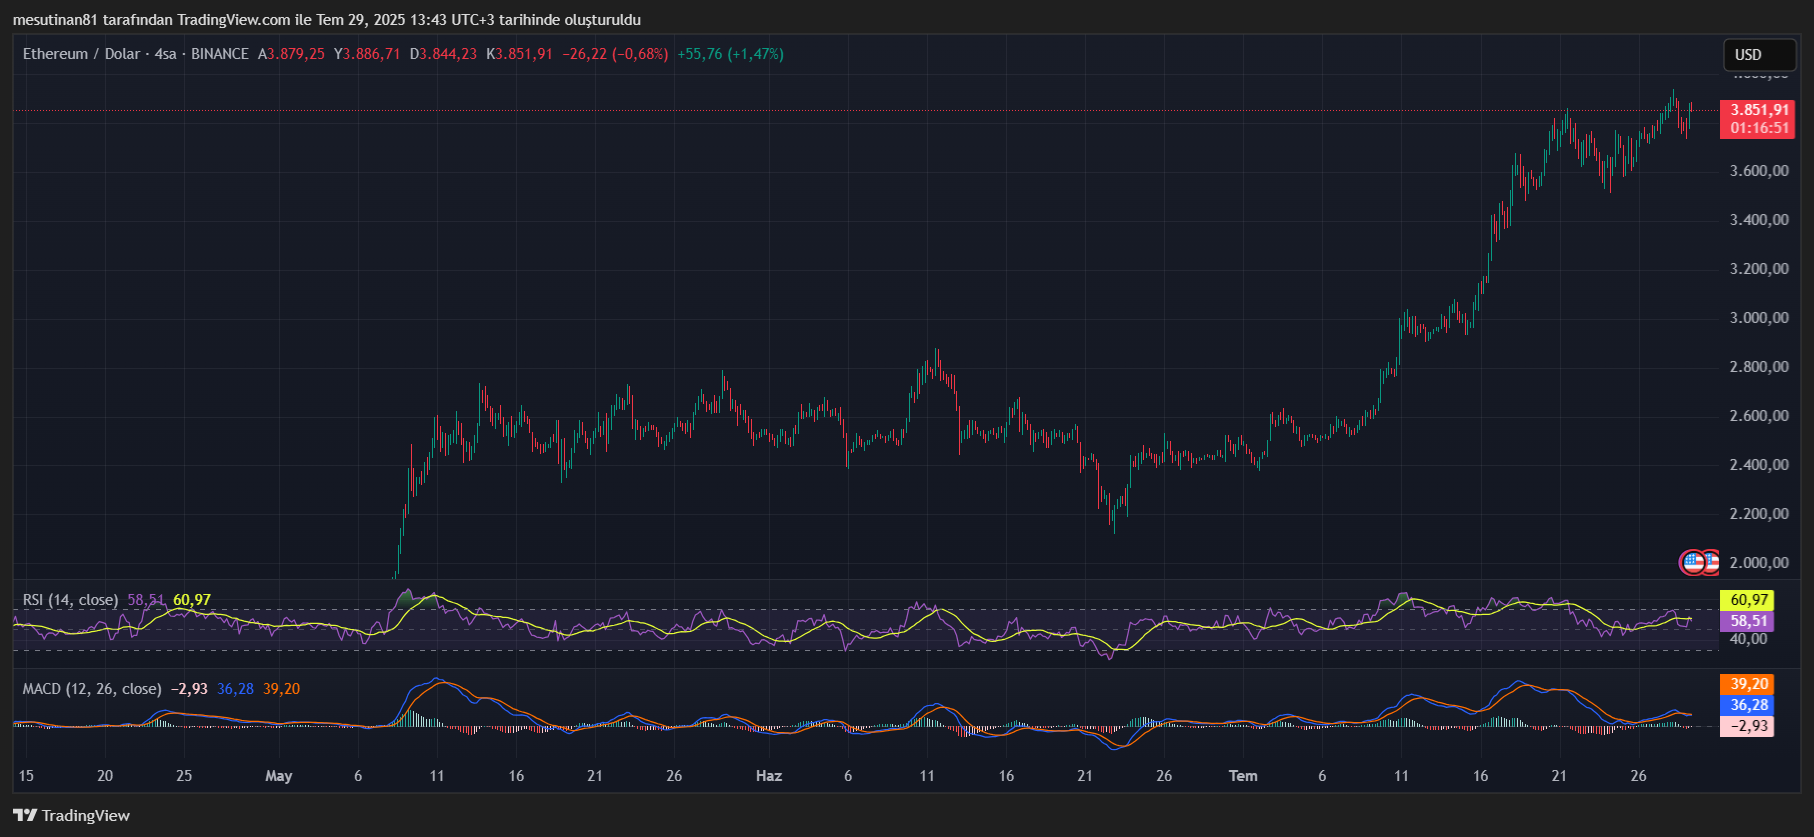Click the TradingView logo in the footer
1814x837 pixels.
pos(72,815)
